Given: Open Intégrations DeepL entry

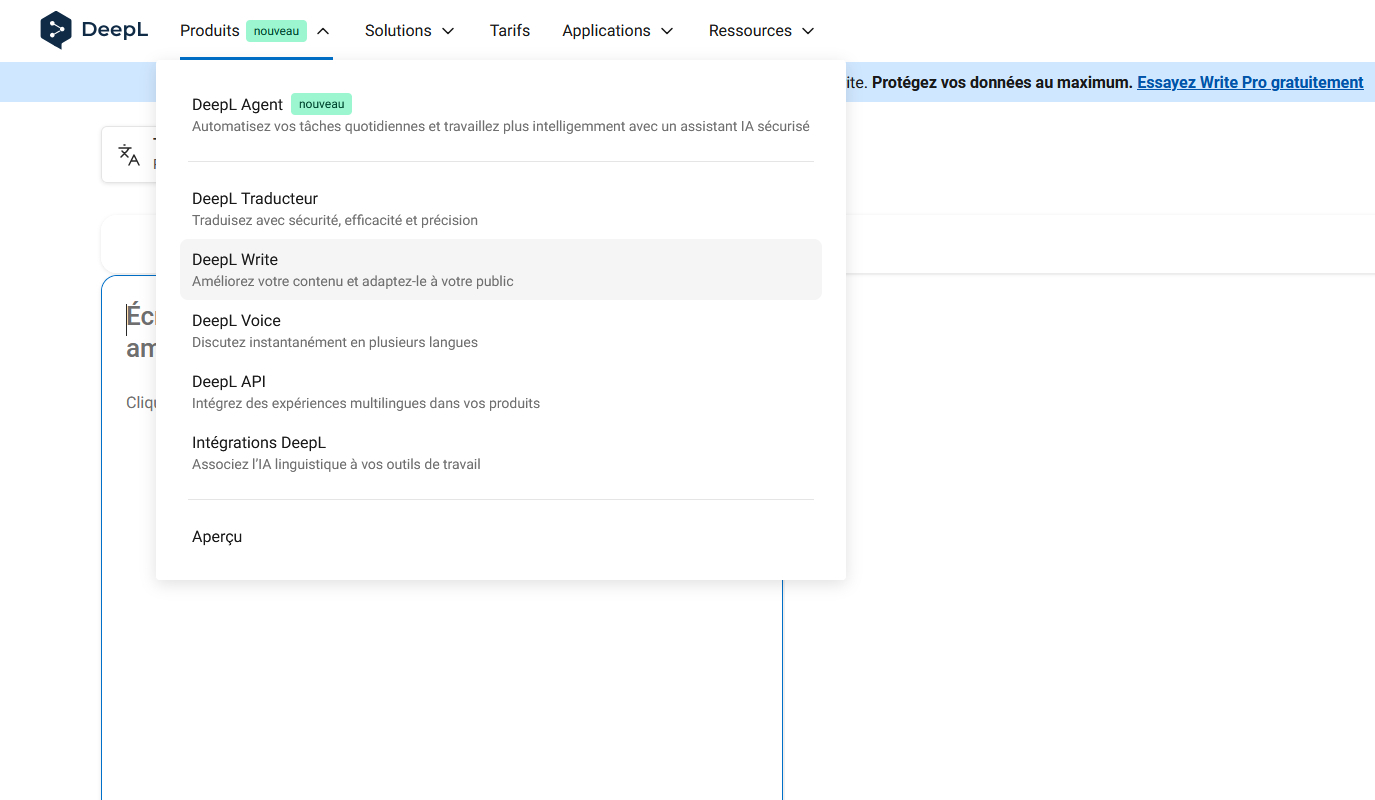Looking at the screenshot, I should [x=259, y=443].
